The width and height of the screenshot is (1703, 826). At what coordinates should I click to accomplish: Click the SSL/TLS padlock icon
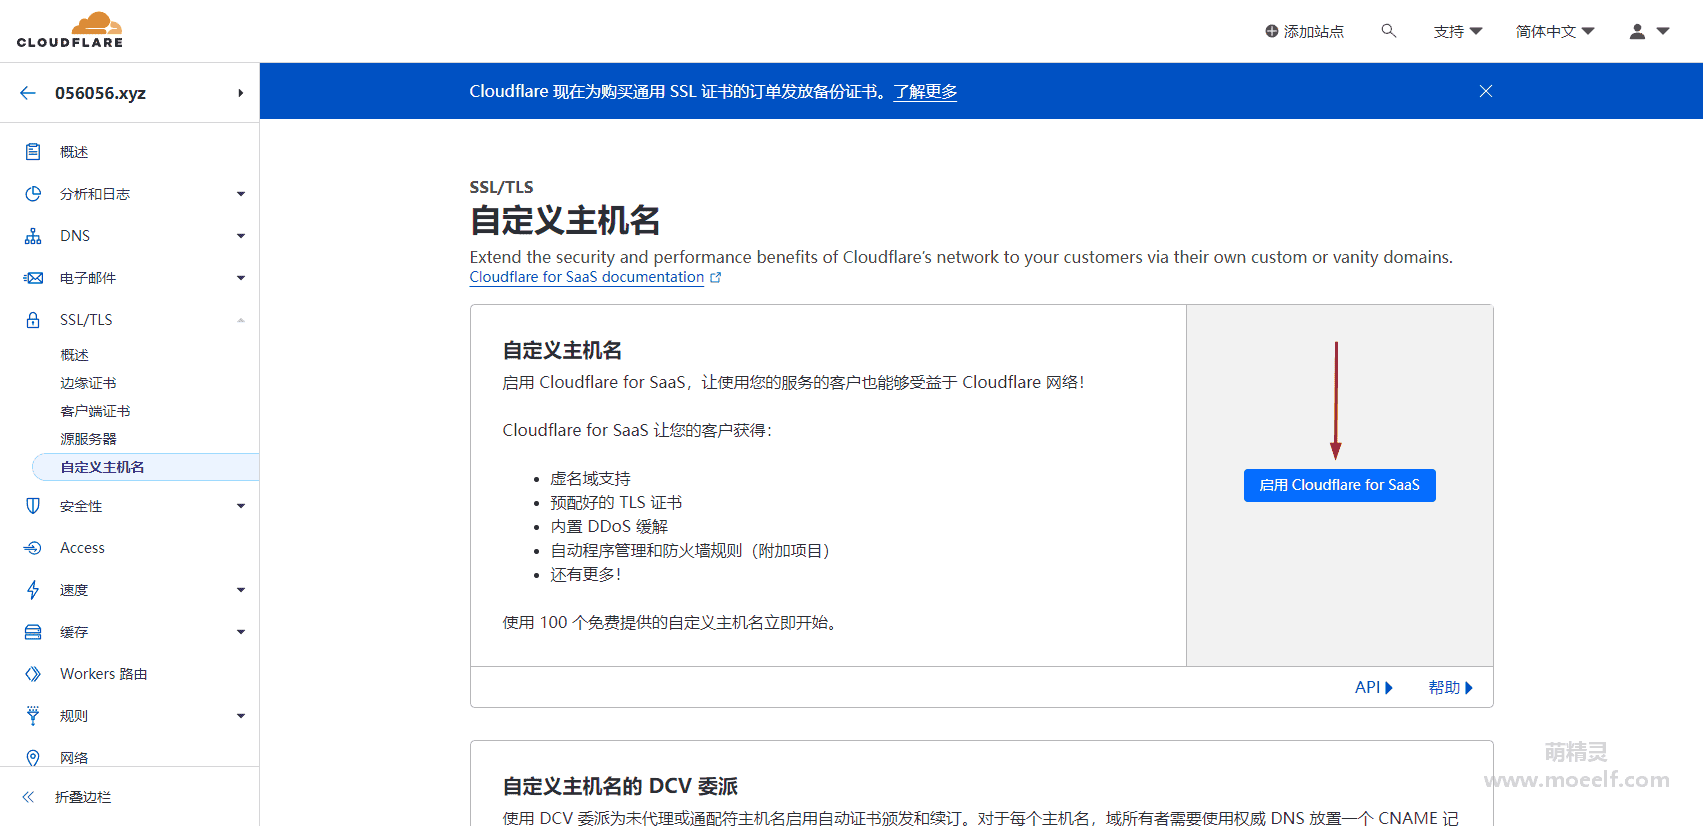click(x=33, y=320)
